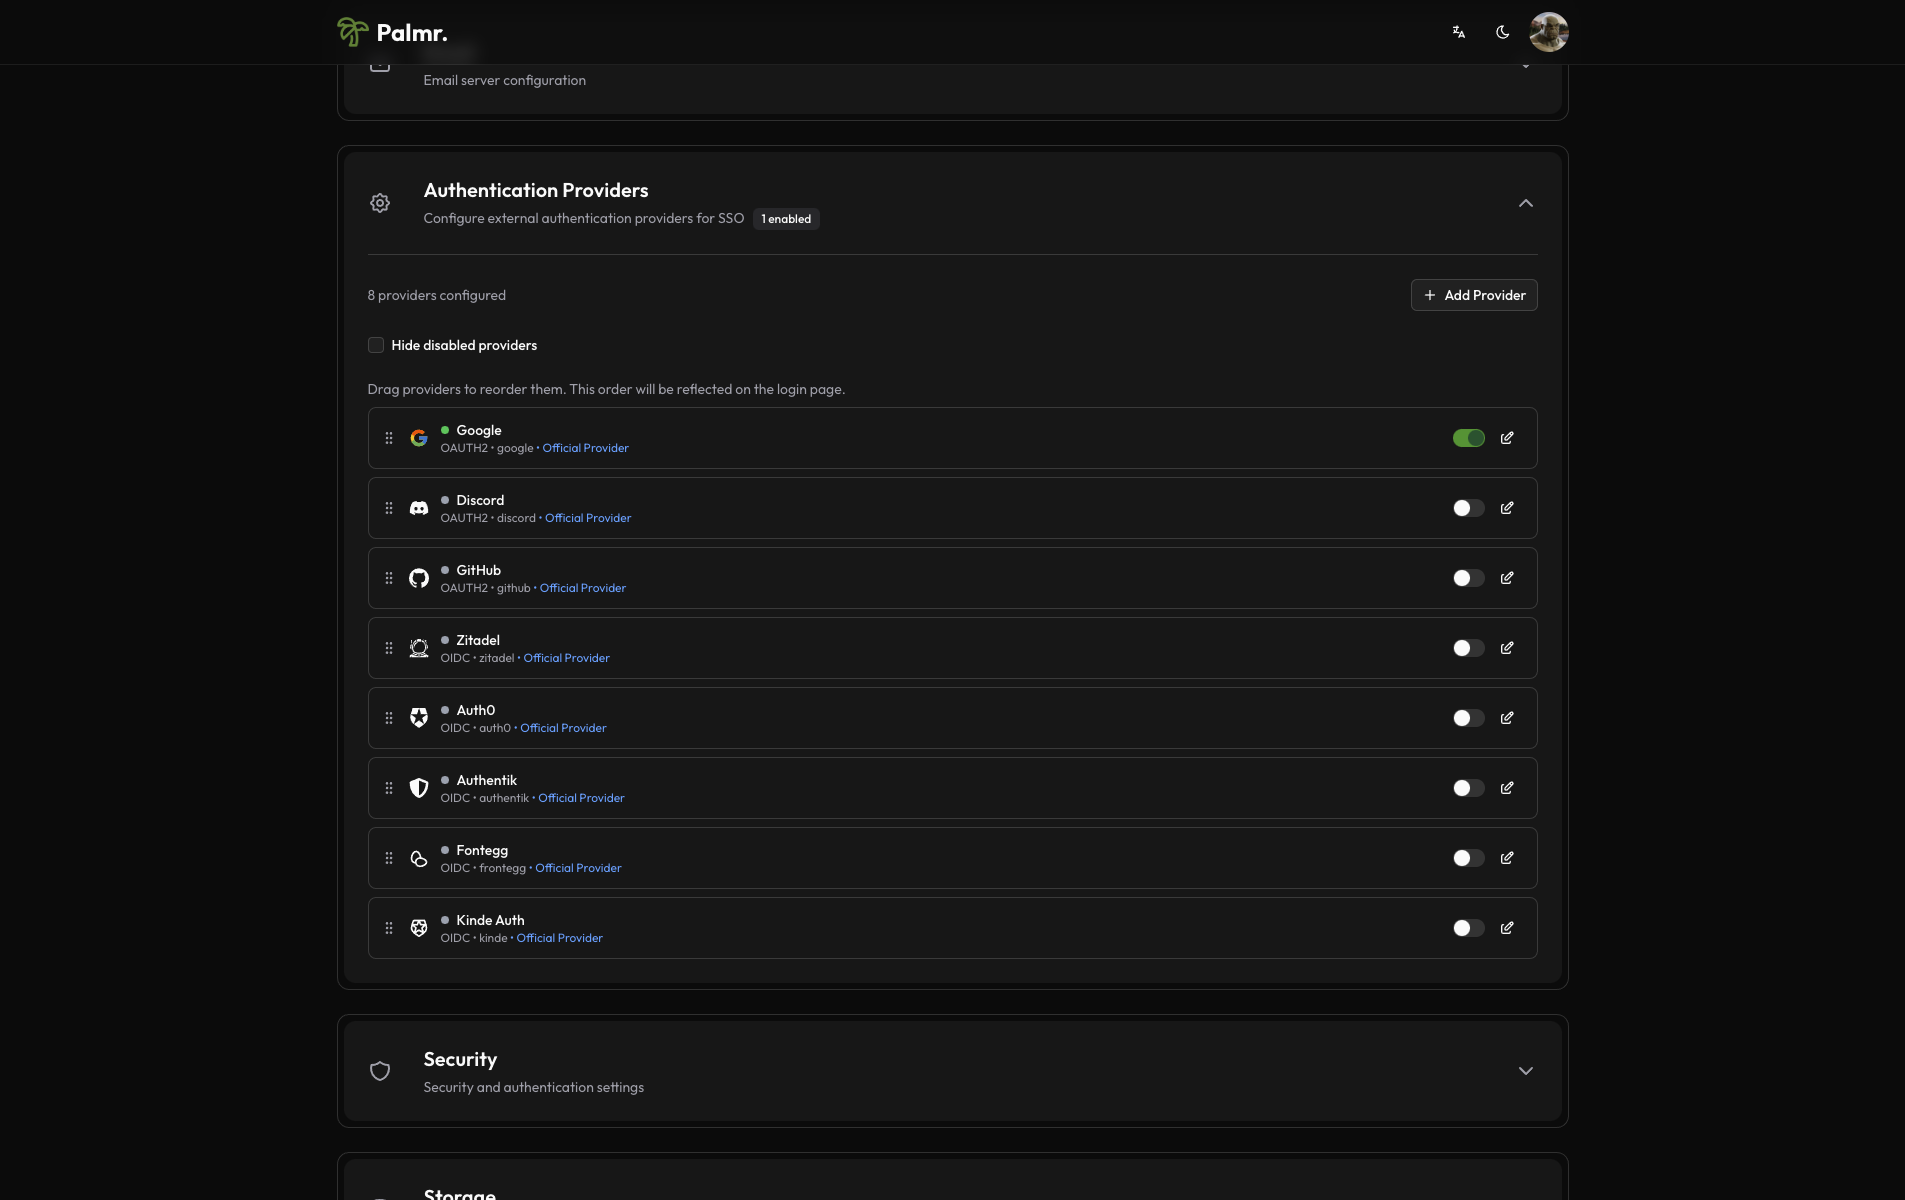
Task: Click the Security shield icon
Action: pyautogui.click(x=380, y=1071)
